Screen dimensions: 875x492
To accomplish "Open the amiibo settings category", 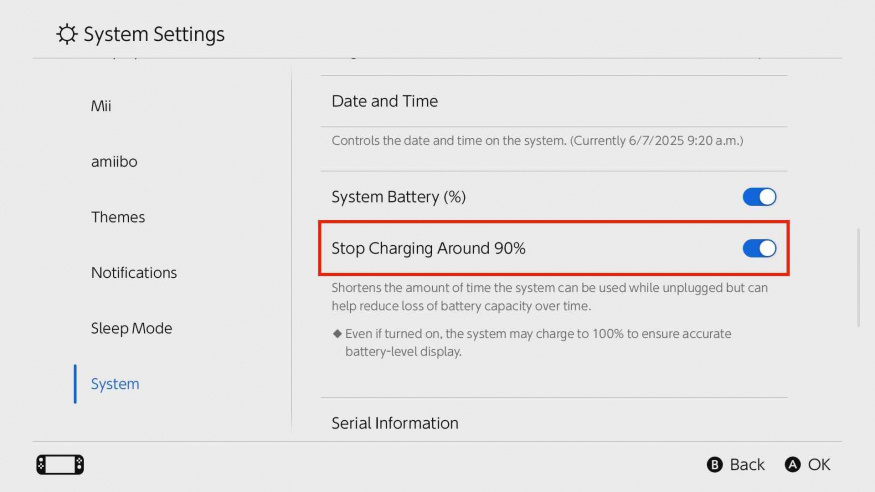I will pos(114,161).
